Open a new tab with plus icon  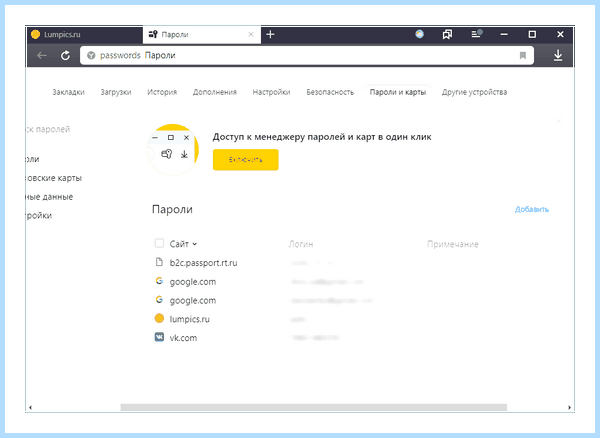(x=270, y=34)
